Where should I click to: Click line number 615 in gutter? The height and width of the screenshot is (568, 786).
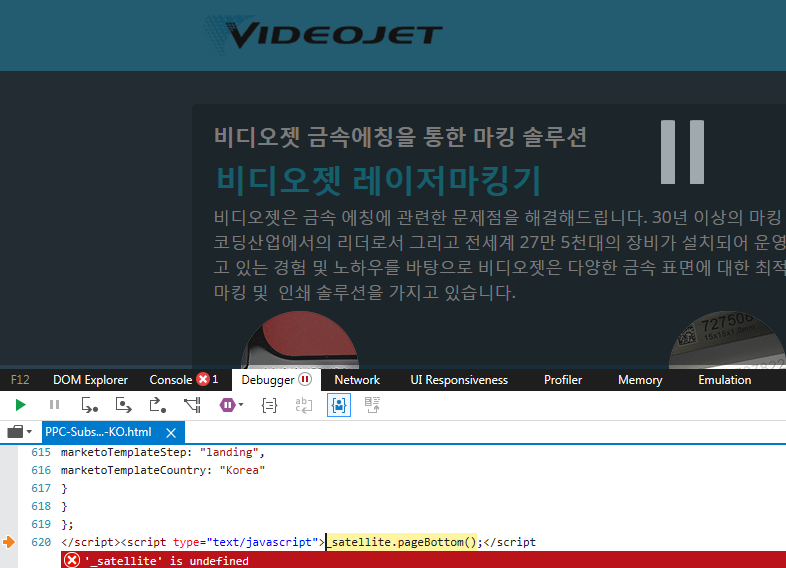[x=41, y=452]
